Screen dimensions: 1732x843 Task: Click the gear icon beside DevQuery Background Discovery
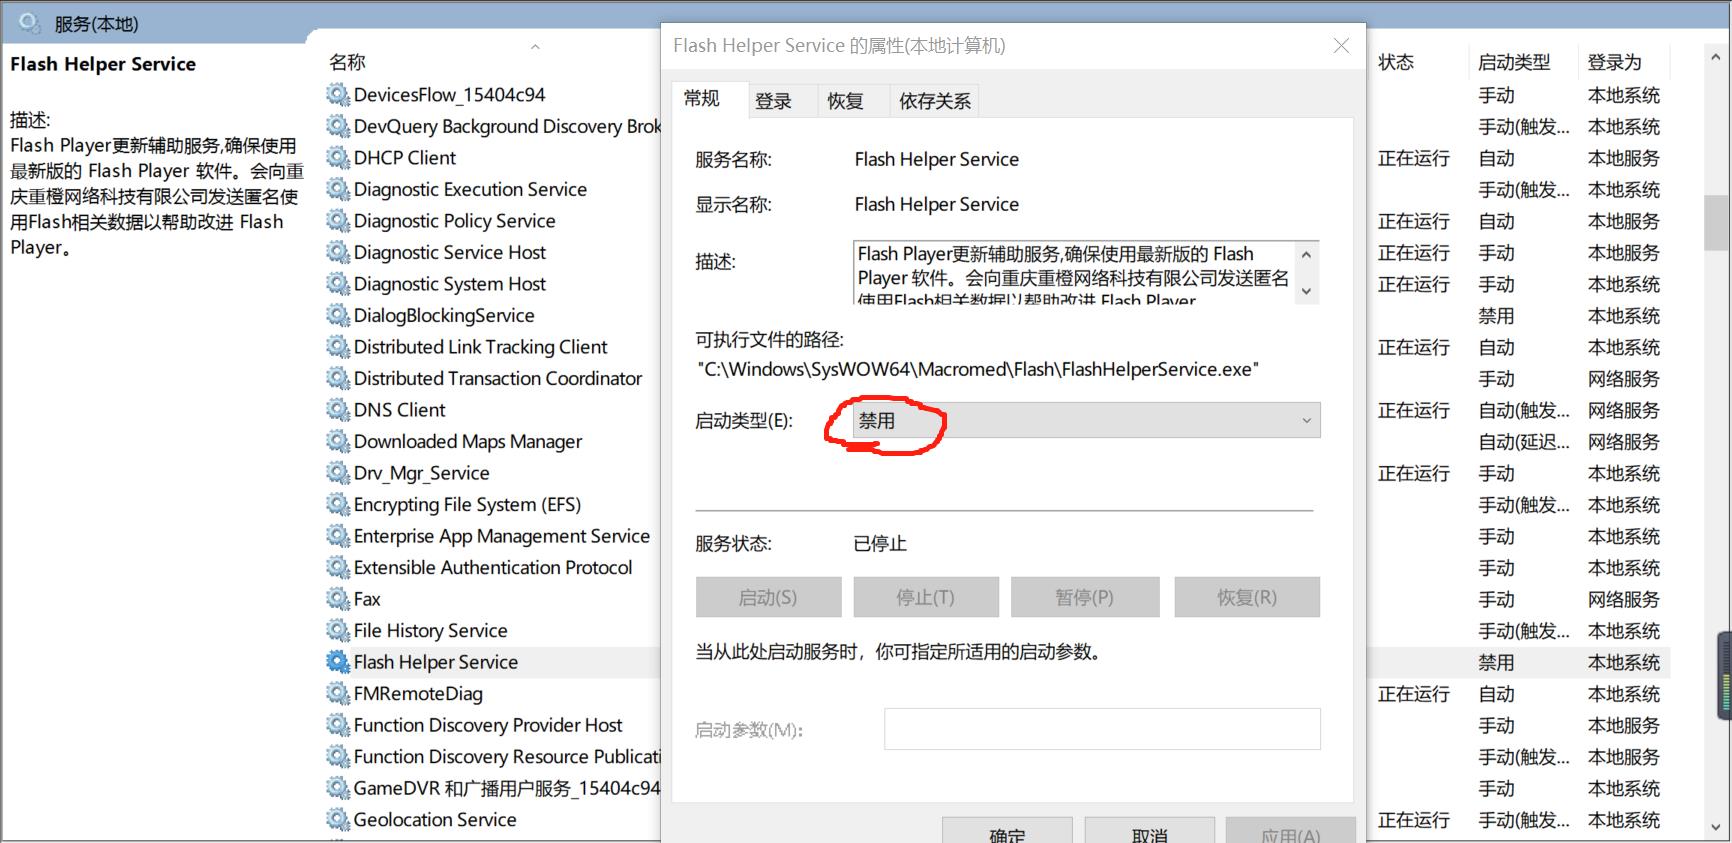338,126
